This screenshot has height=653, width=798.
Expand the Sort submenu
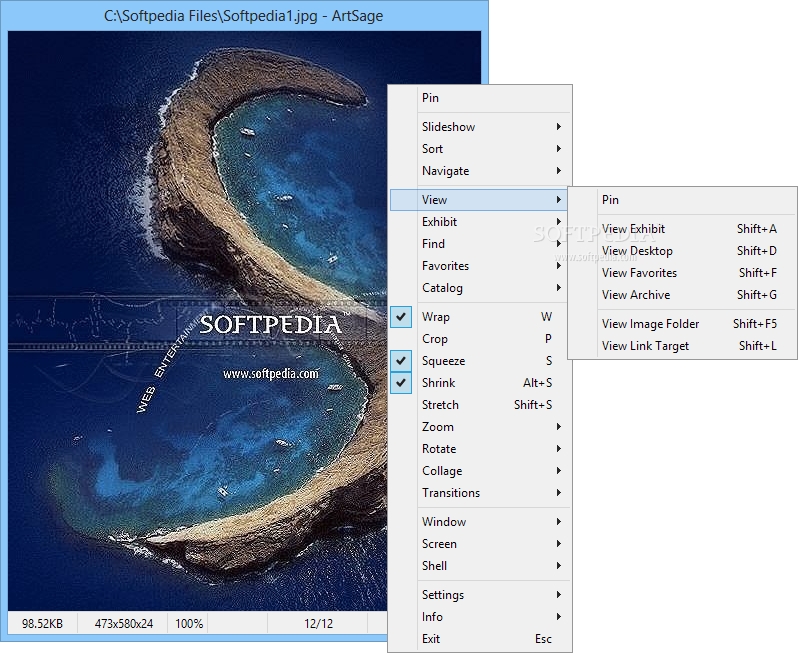[480, 149]
